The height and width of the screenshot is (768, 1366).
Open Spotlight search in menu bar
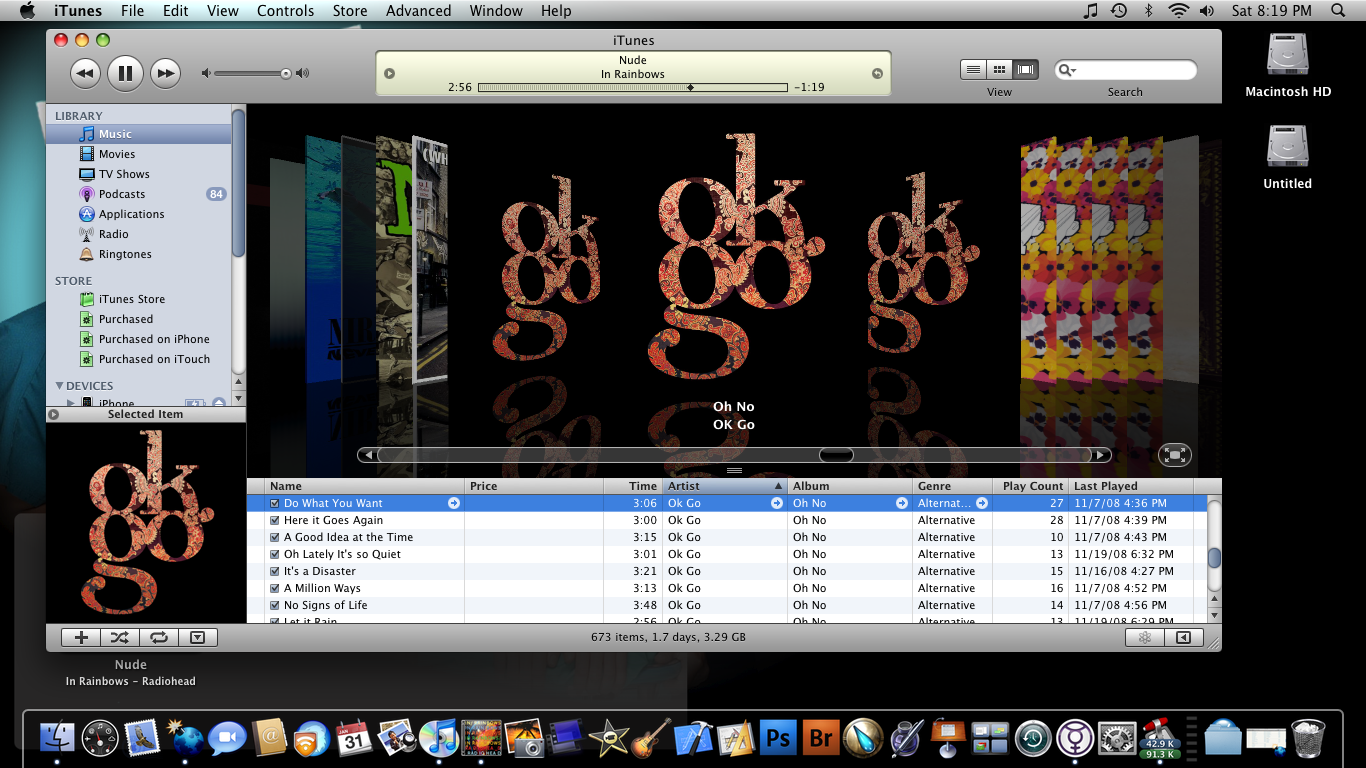[x=1338, y=11]
